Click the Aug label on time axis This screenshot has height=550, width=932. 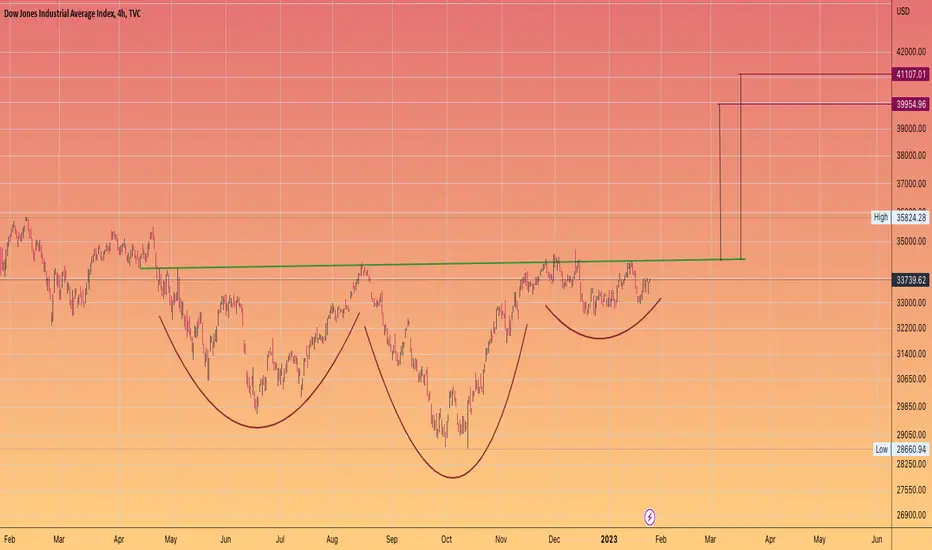tap(332, 539)
